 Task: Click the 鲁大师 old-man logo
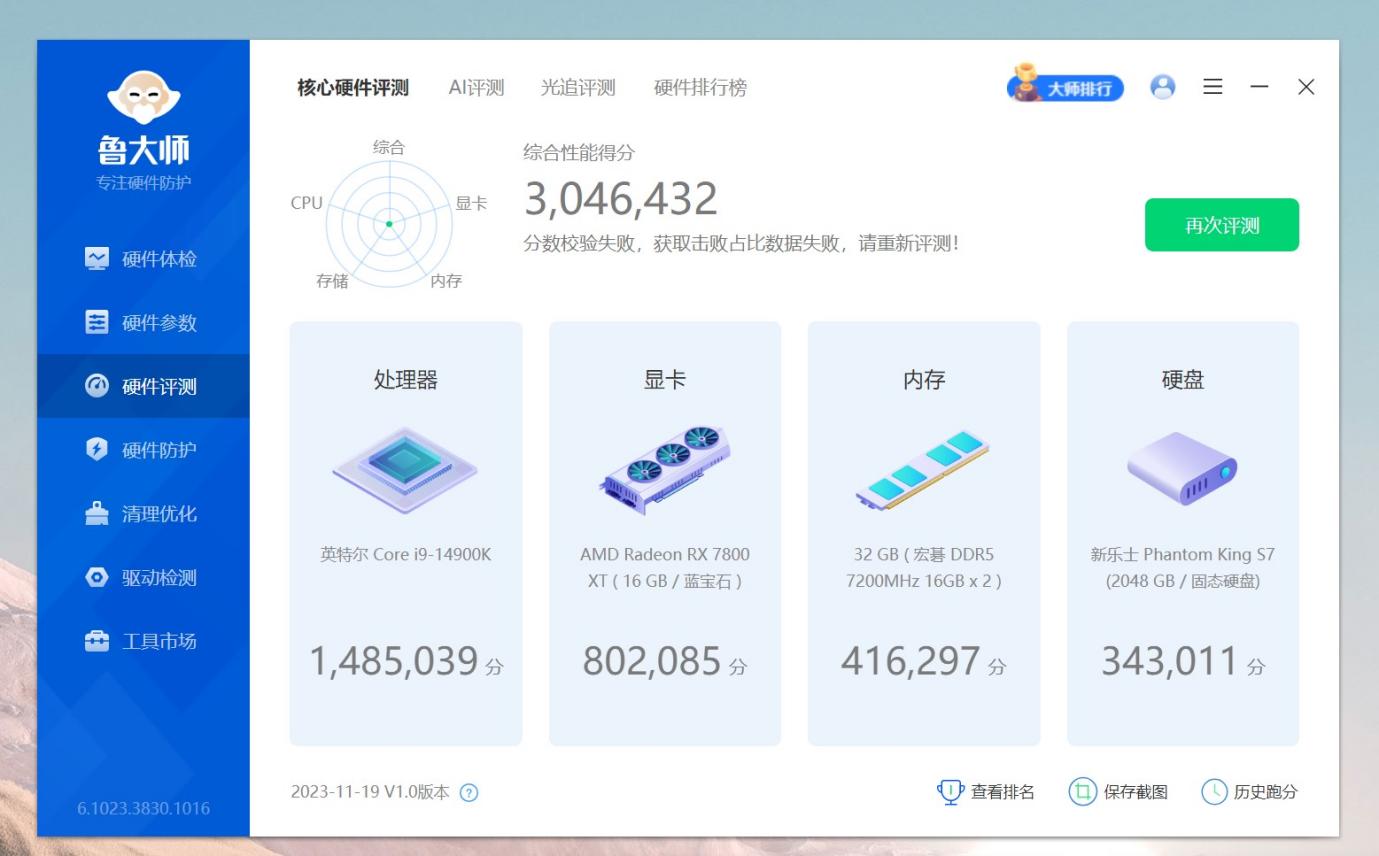(x=143, y=99)
